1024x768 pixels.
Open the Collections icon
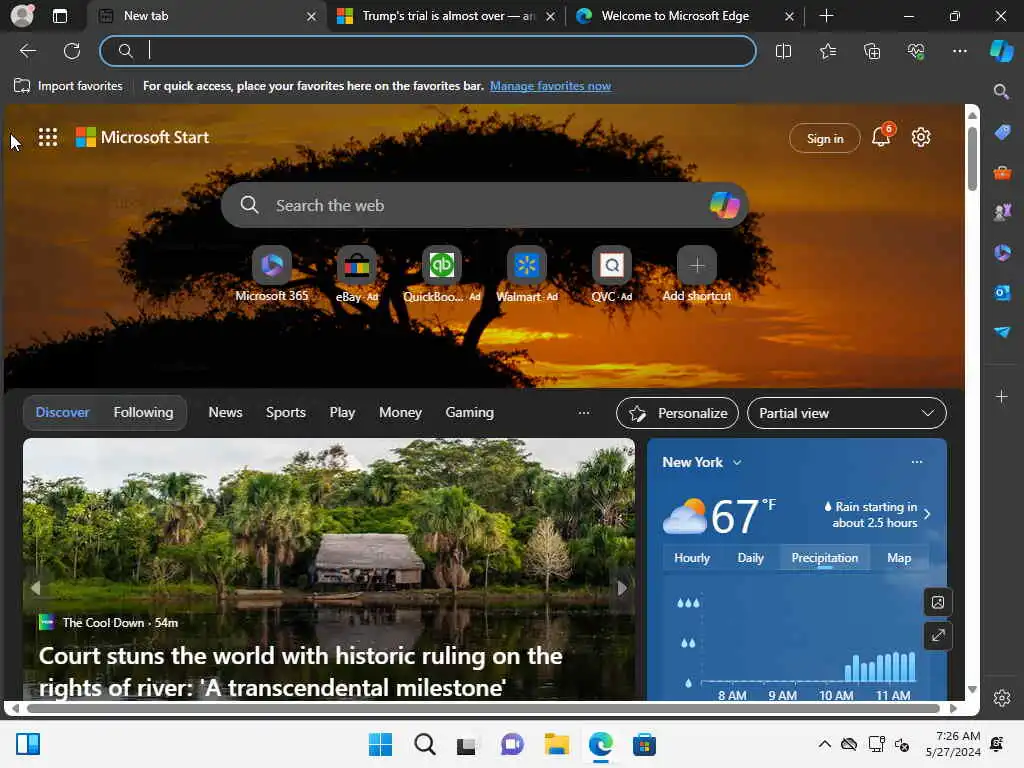click(x=872, y=51)
